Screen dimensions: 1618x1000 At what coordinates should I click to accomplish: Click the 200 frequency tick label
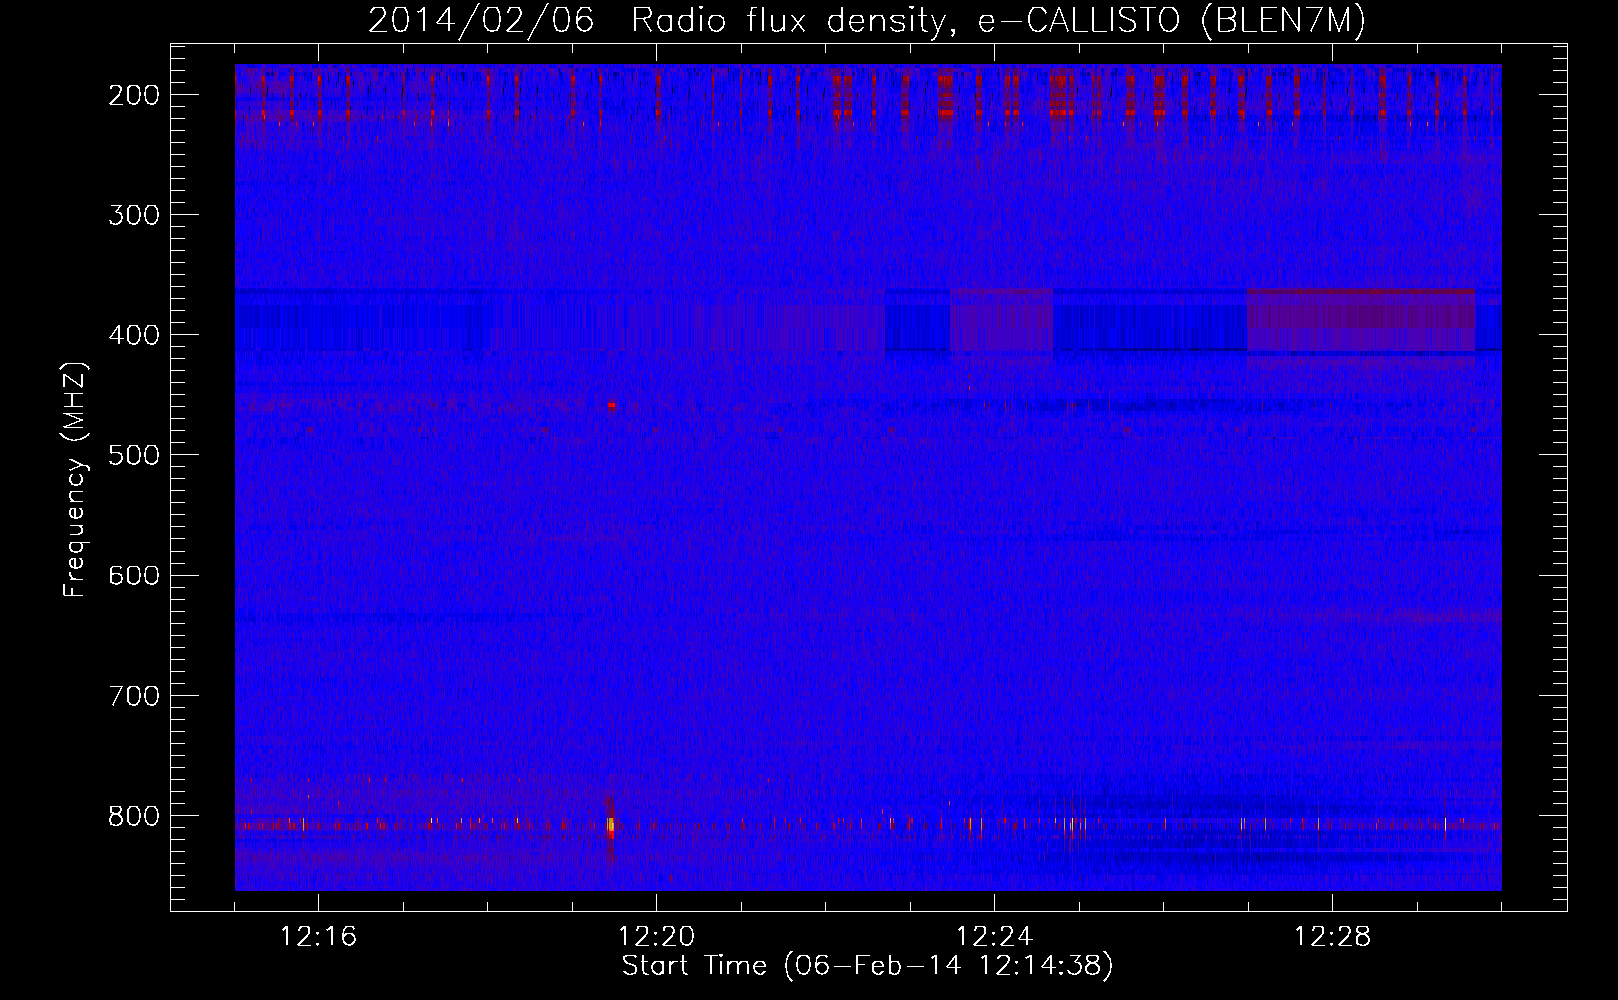tap(133, 95)
